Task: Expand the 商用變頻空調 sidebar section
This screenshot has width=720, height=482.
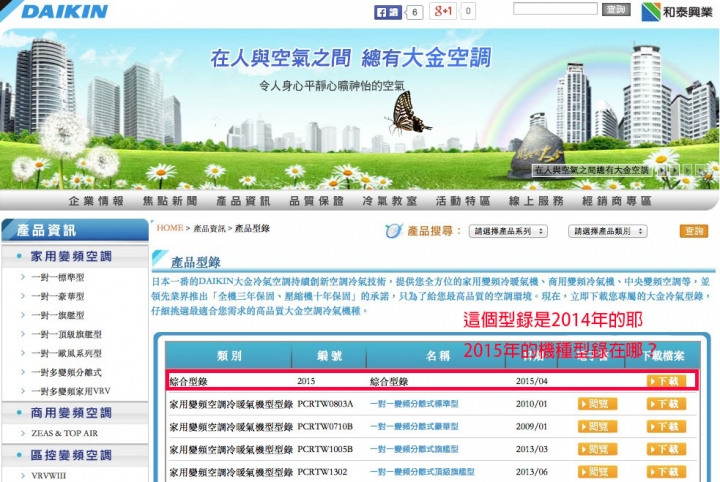Action: 71,413
